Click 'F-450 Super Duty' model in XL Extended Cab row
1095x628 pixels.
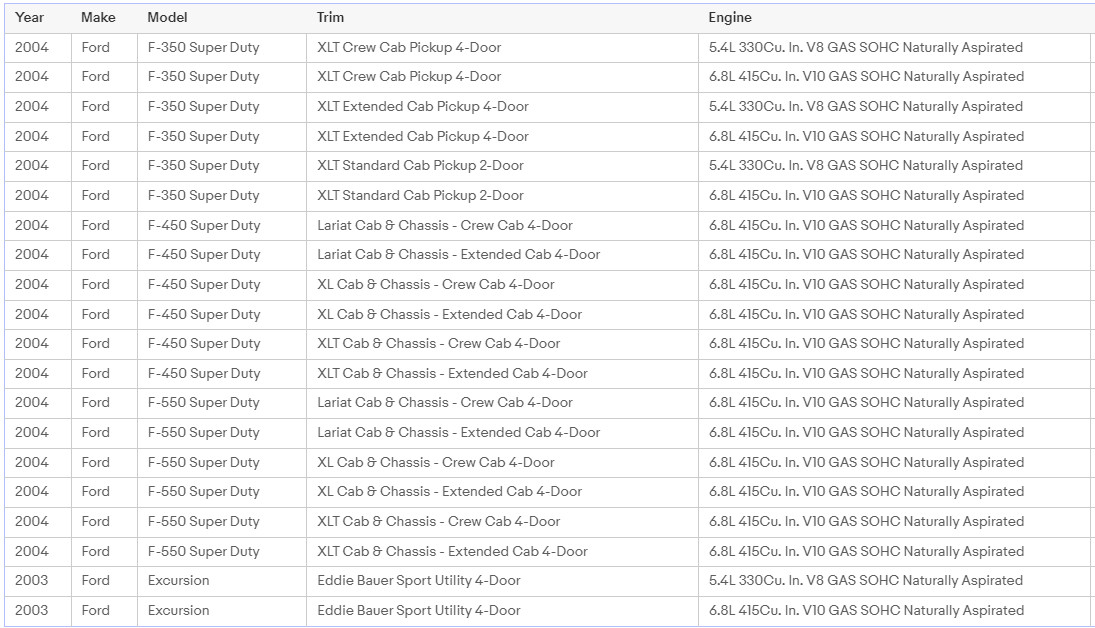[x=204, y=314]
